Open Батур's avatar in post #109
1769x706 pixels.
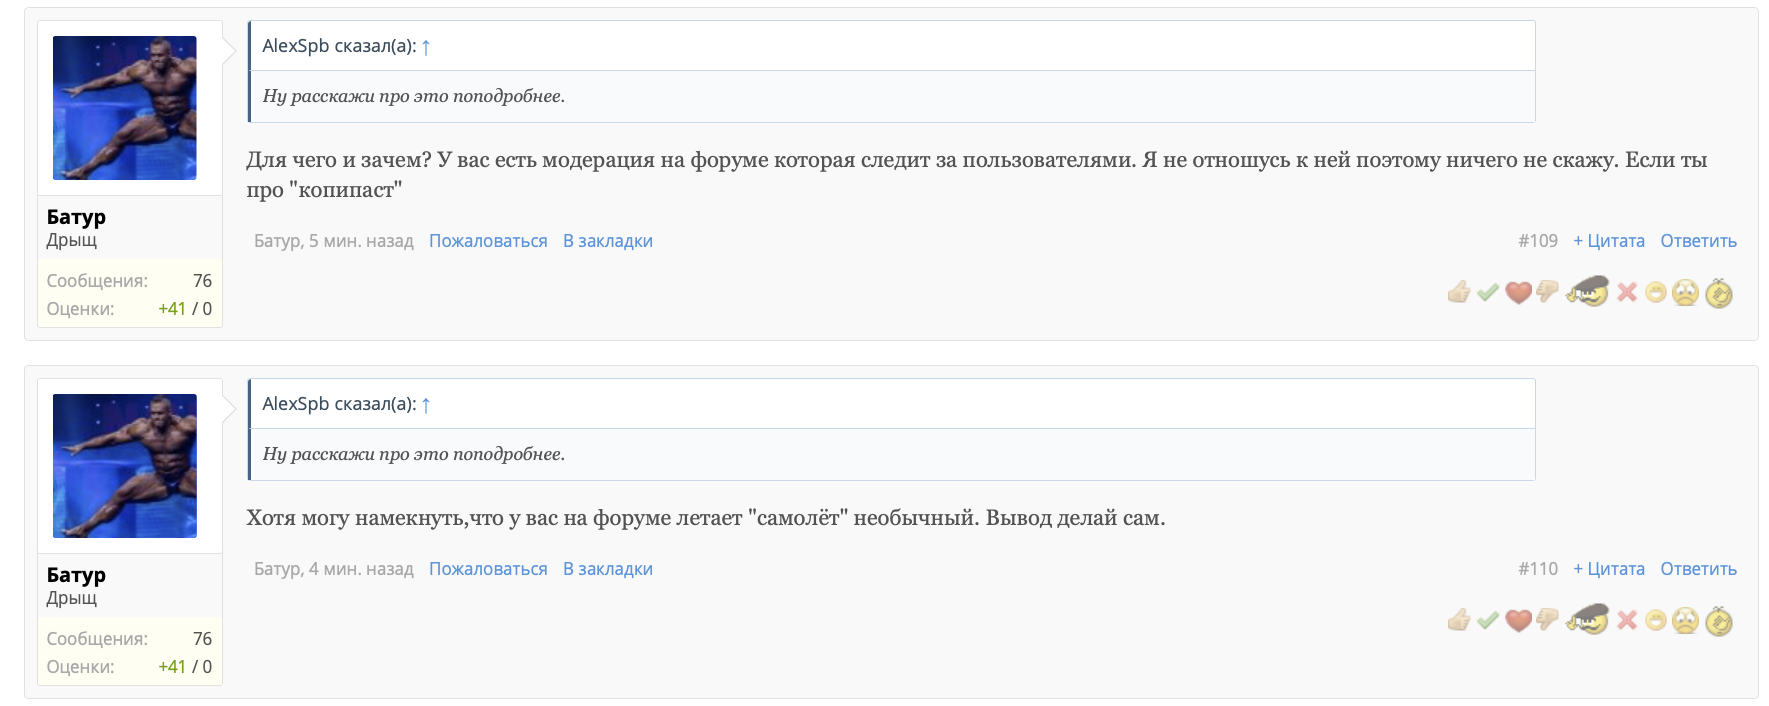click(125, 108)
